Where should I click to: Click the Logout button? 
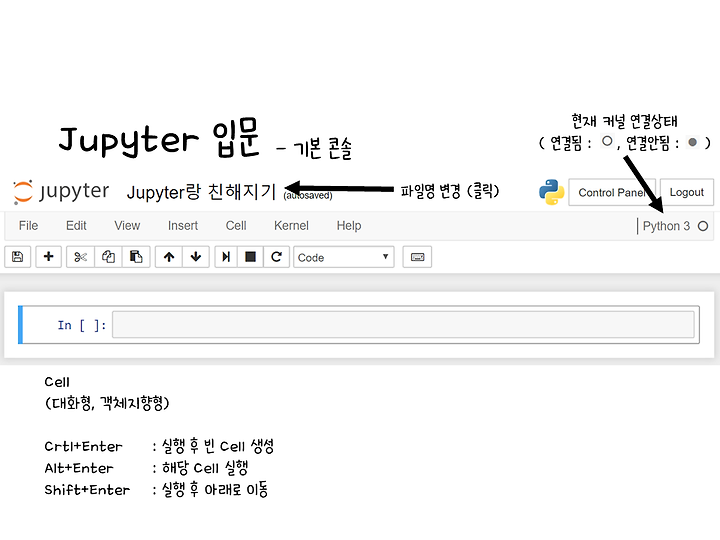[686, 192]
